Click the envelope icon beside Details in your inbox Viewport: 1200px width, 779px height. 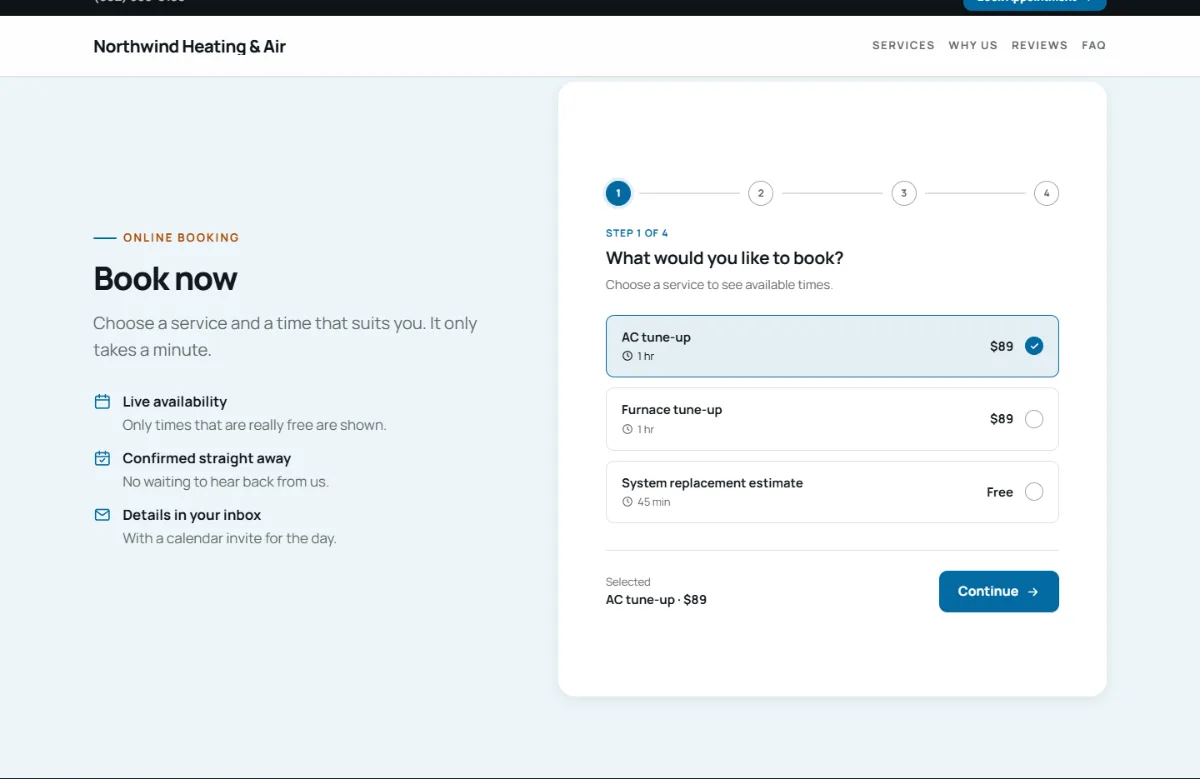[x=102, y=515]
